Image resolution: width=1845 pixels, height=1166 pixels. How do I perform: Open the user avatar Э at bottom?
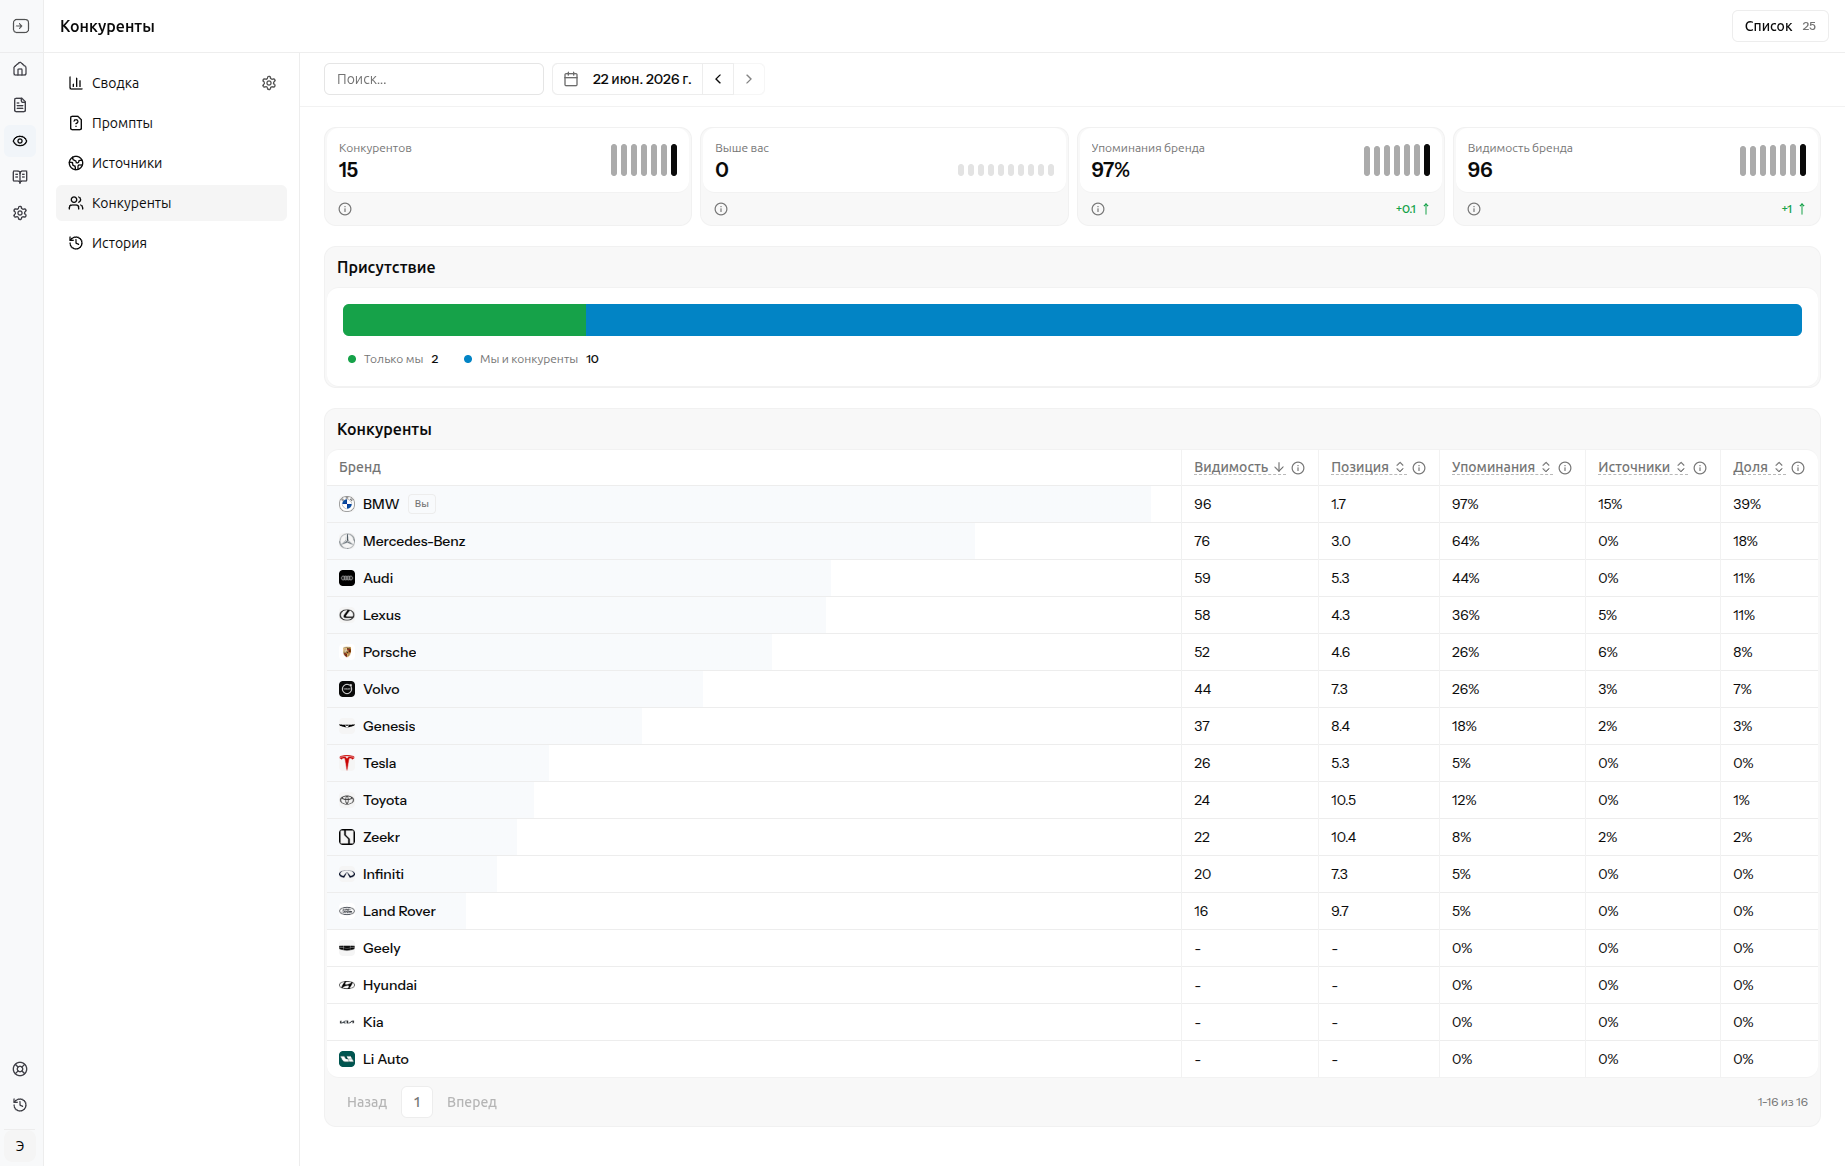click(20, 1146)
